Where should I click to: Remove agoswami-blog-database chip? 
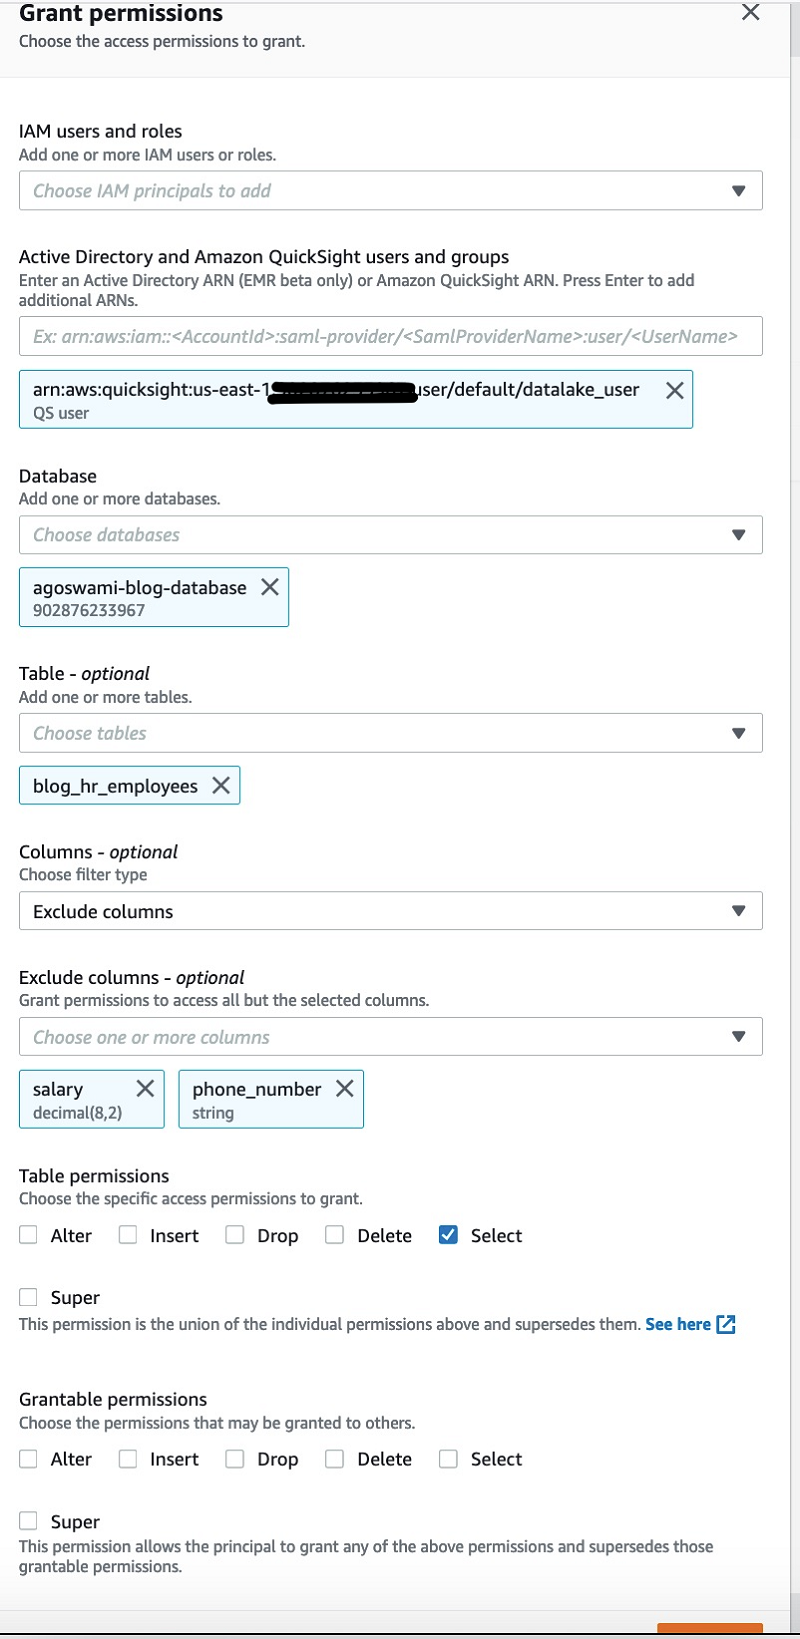(x=270, y=587)
